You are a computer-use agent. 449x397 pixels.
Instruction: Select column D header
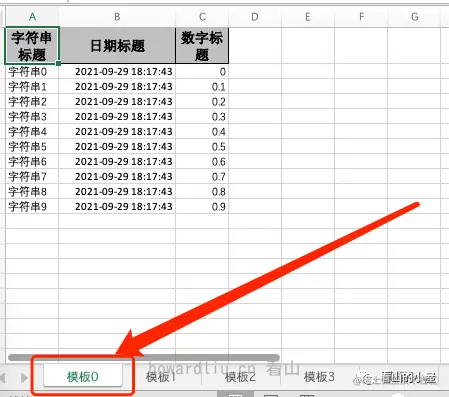255,17
